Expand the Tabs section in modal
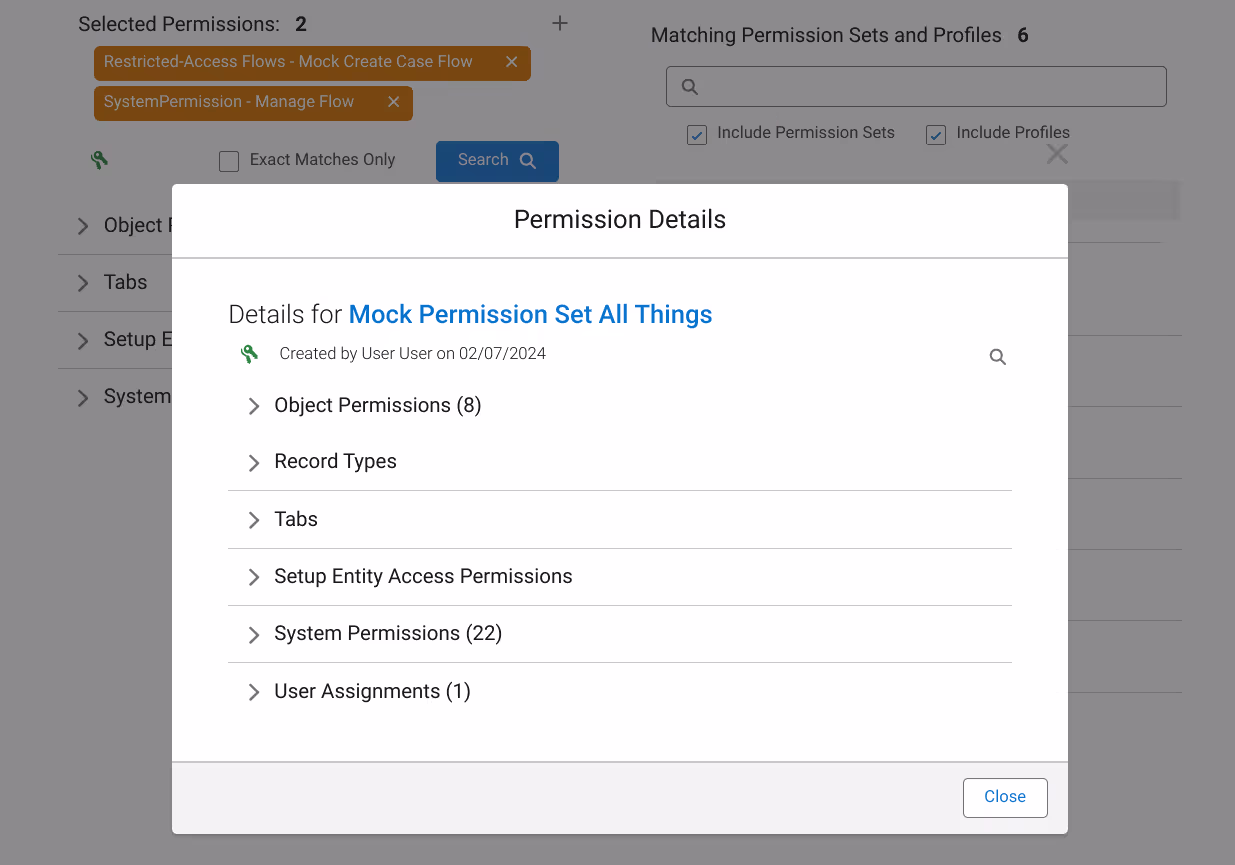 [x=620, y=520]
